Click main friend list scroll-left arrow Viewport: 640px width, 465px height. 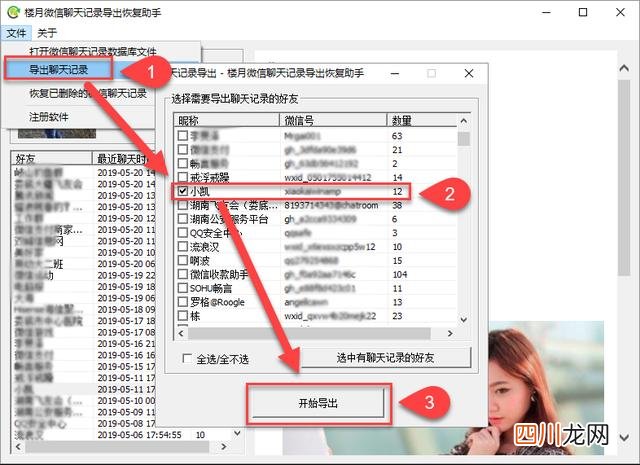[18, 446]
